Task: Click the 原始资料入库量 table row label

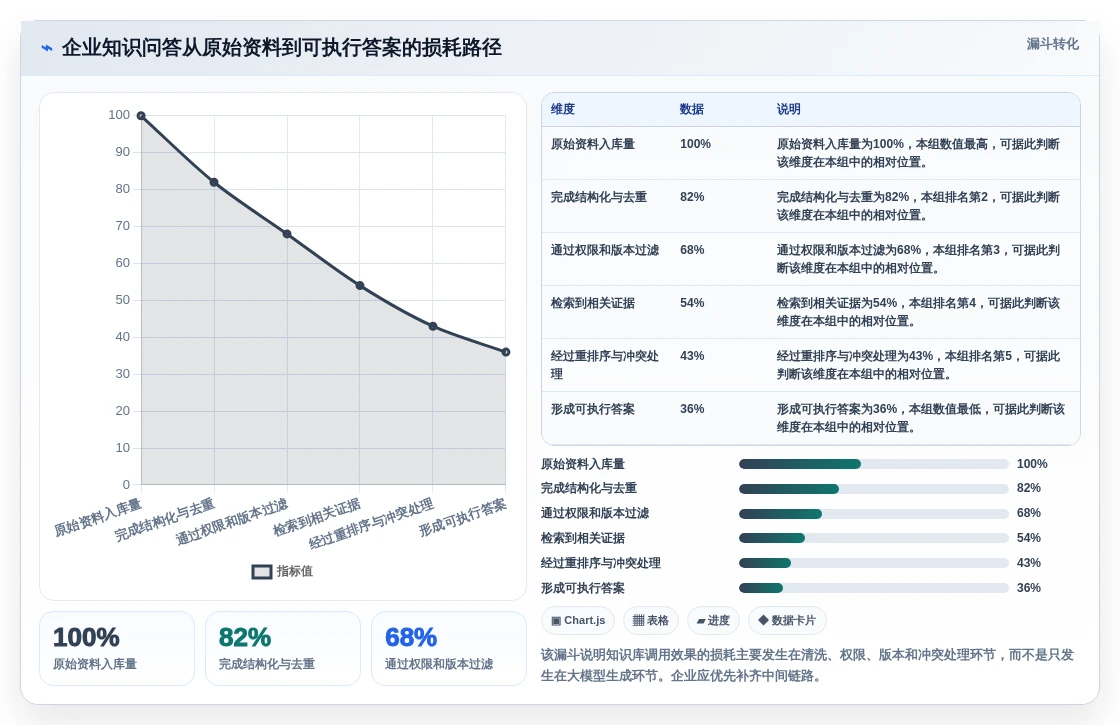Action: click(593, 144)
